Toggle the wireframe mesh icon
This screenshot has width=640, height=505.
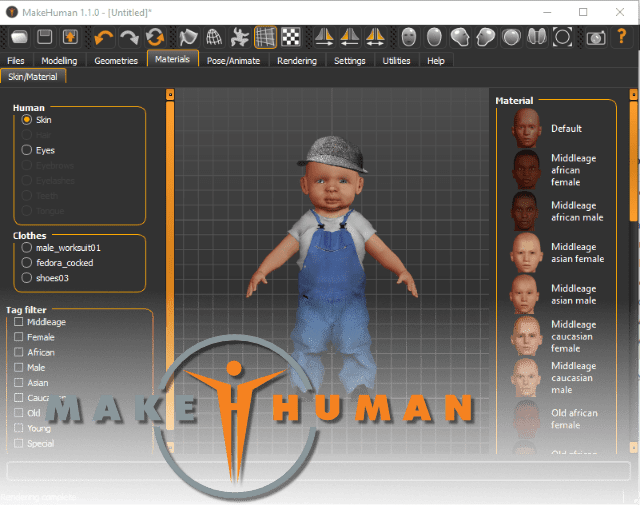[214, 38]
